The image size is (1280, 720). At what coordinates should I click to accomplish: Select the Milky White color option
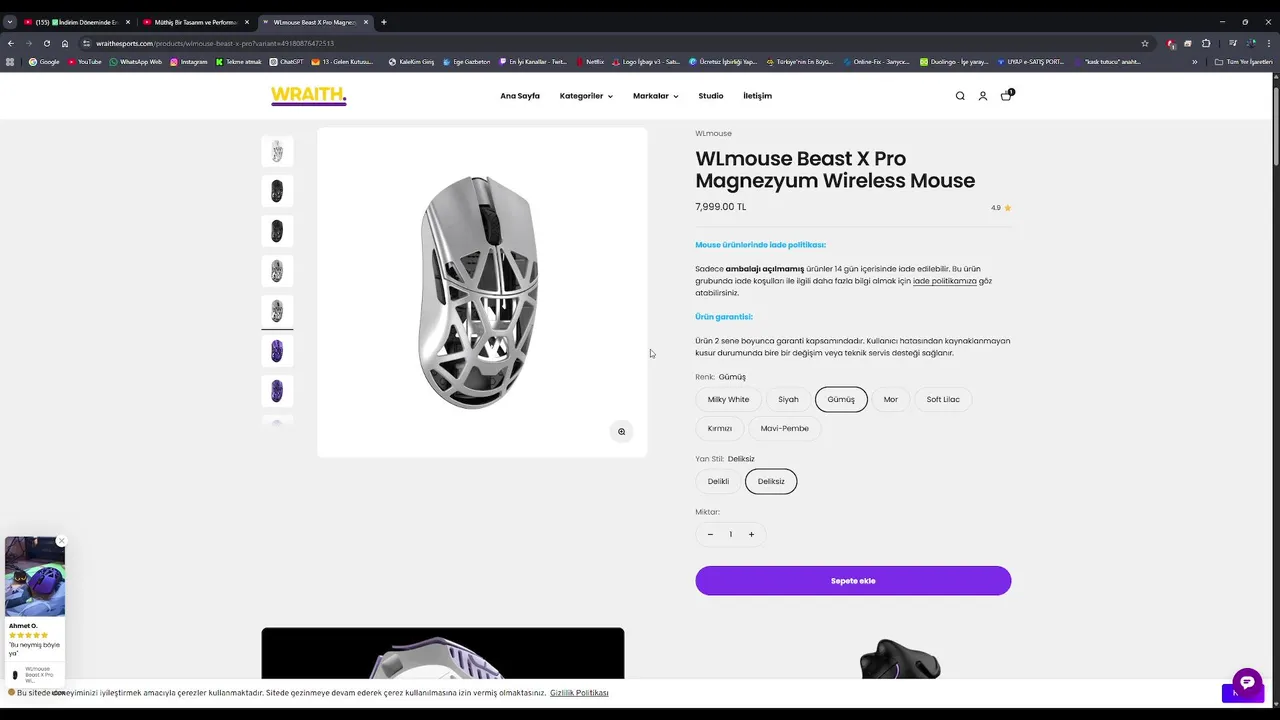[728, 400]
